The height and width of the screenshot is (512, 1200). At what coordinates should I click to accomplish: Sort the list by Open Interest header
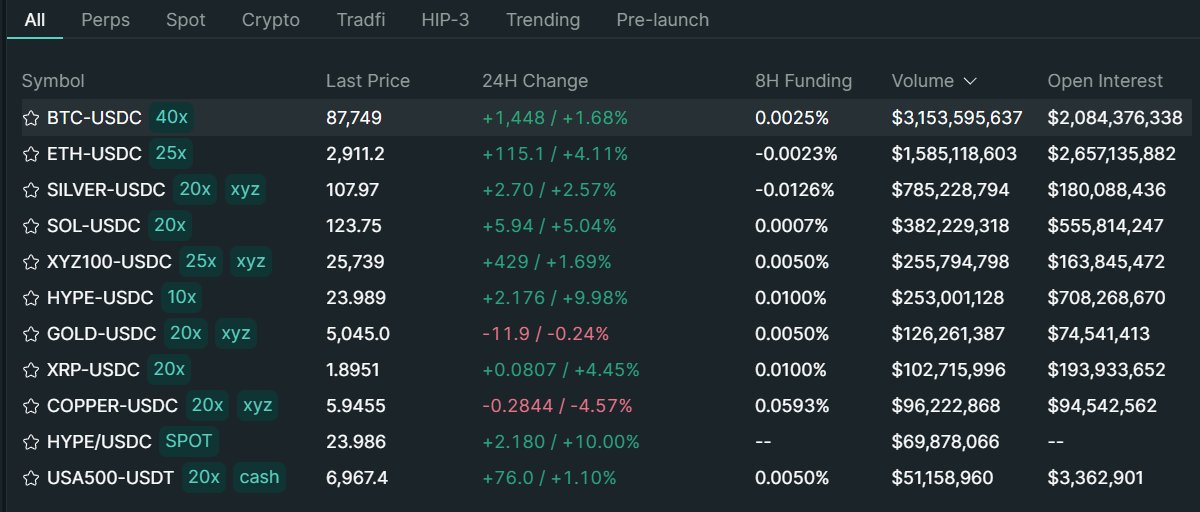(x=1105, y=81)
